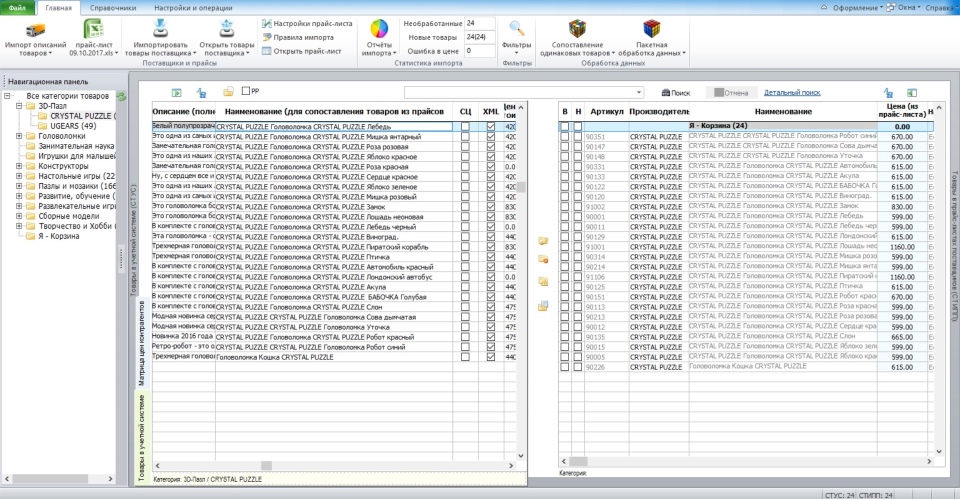Viewport: 960px width, 499px height.
Task: Click the Отмена button
Action: (x=730, y=93)
